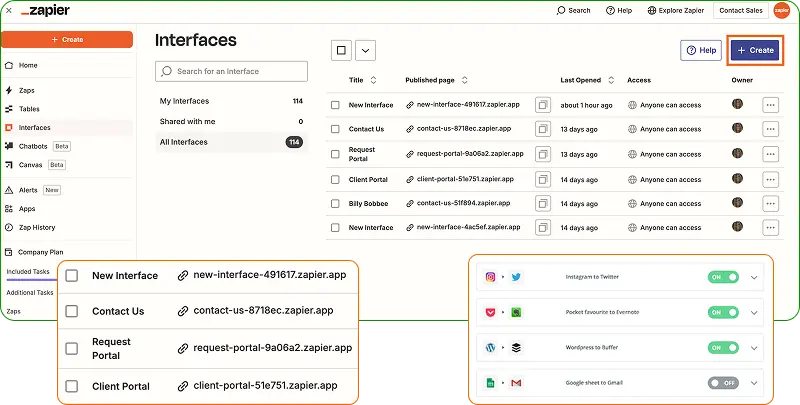The height and width of the screenshot is (405, 800).
Task: Copy link for new-interface-4ac5ef row
Action: point(543,227)
